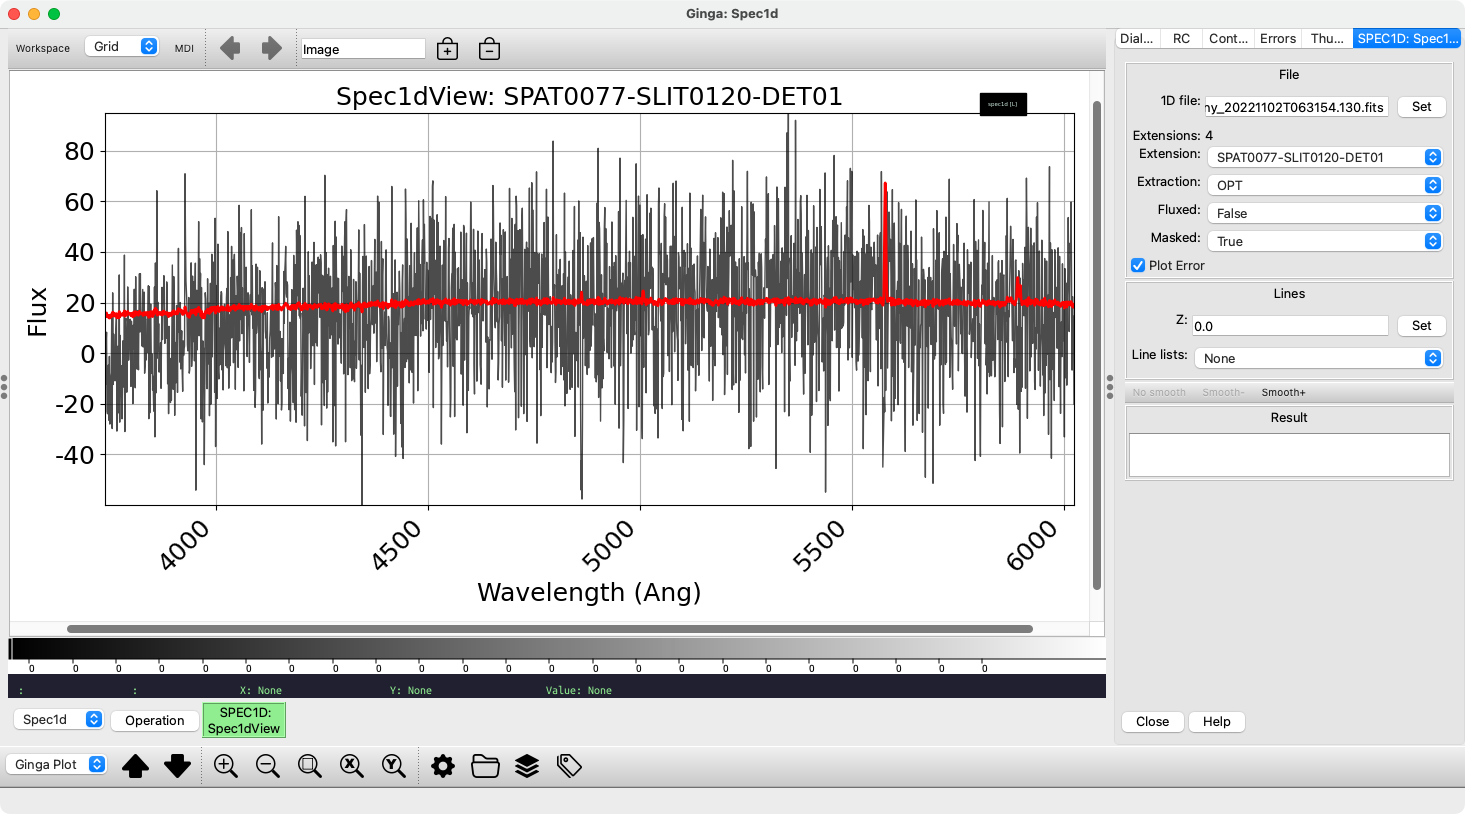
Task: Open the layers stack icon
Action: coord(527,766)
